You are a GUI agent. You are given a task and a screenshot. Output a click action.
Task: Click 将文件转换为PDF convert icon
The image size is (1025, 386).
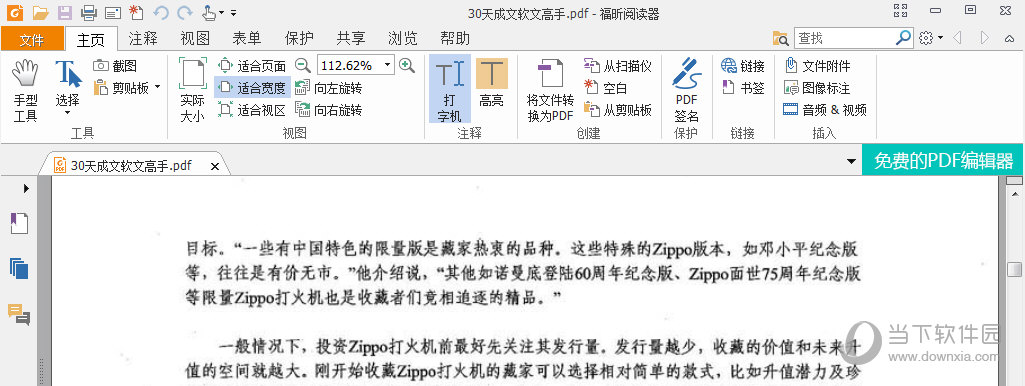pos(550,90)
